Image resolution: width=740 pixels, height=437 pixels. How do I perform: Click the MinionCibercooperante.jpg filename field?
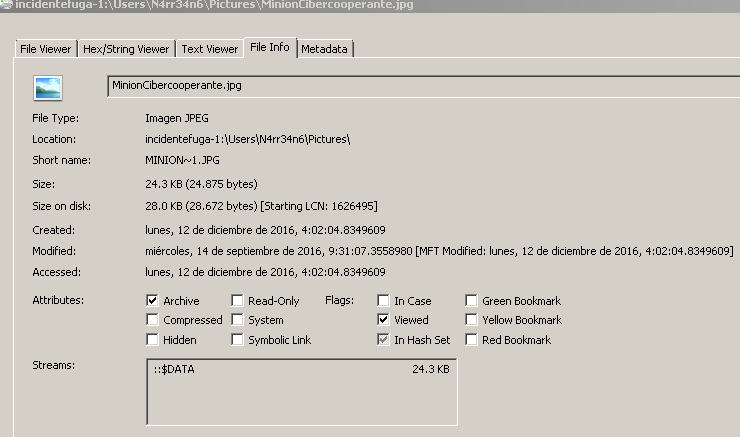[420, 86]
